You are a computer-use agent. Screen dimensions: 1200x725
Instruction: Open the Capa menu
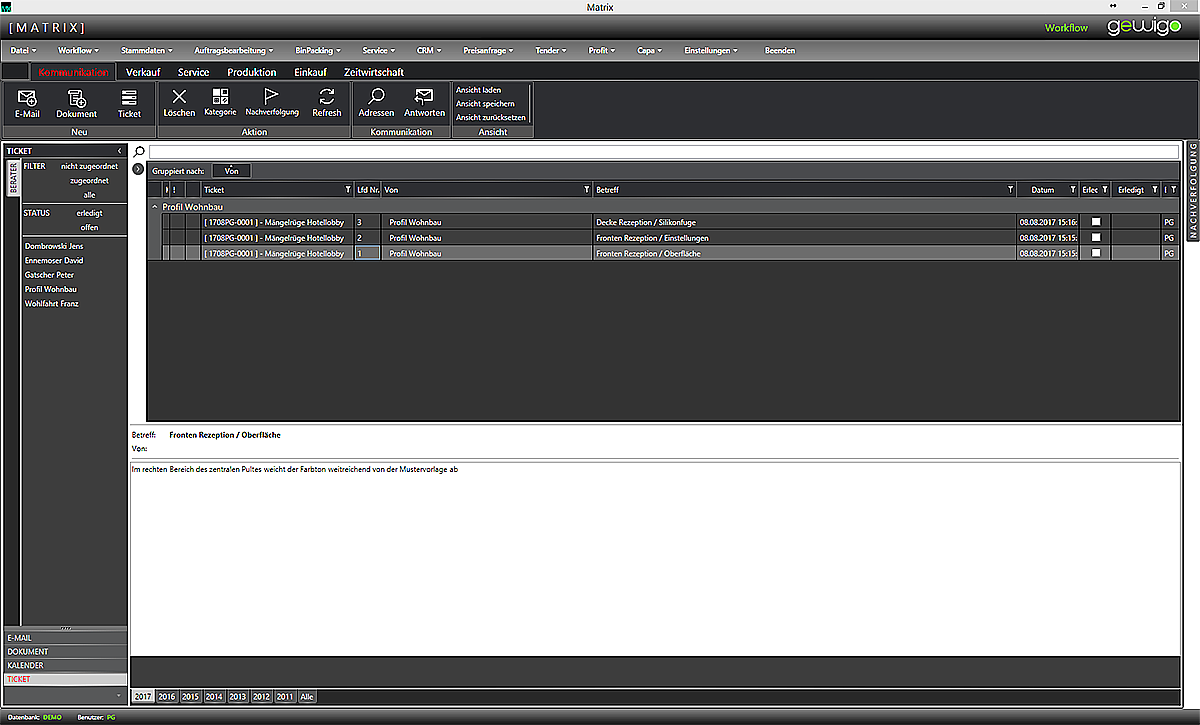651,50
